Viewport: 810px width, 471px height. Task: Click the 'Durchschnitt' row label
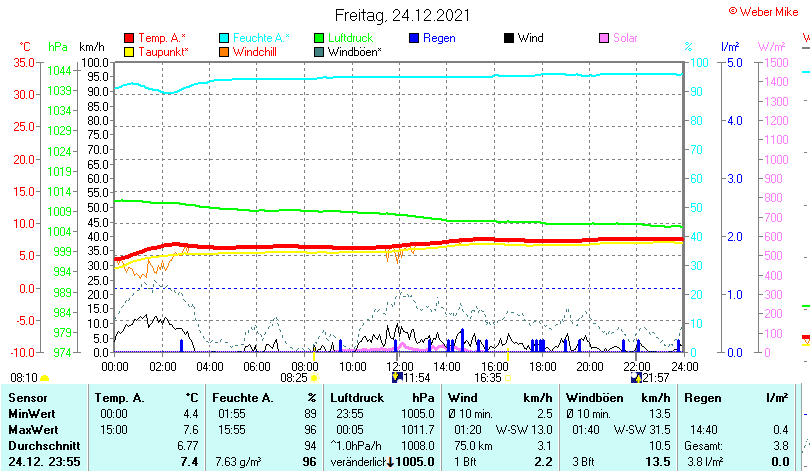pos(44,446)
